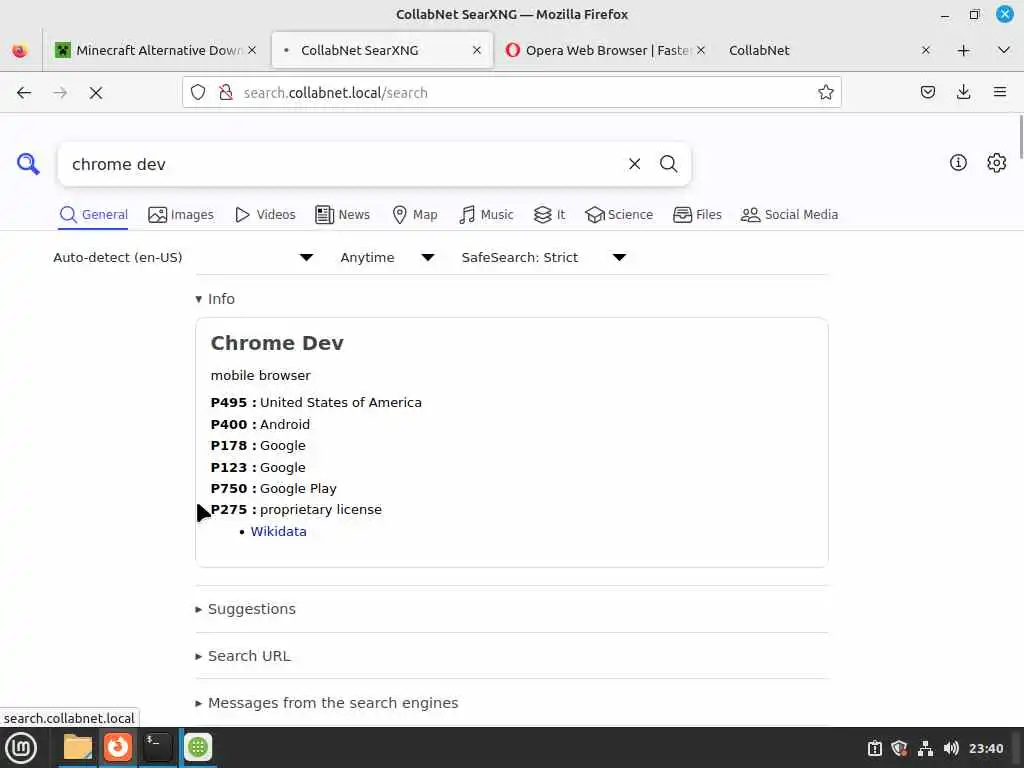Open the volume tray control
The image size is (1024, 768).
tap(951, 748)
